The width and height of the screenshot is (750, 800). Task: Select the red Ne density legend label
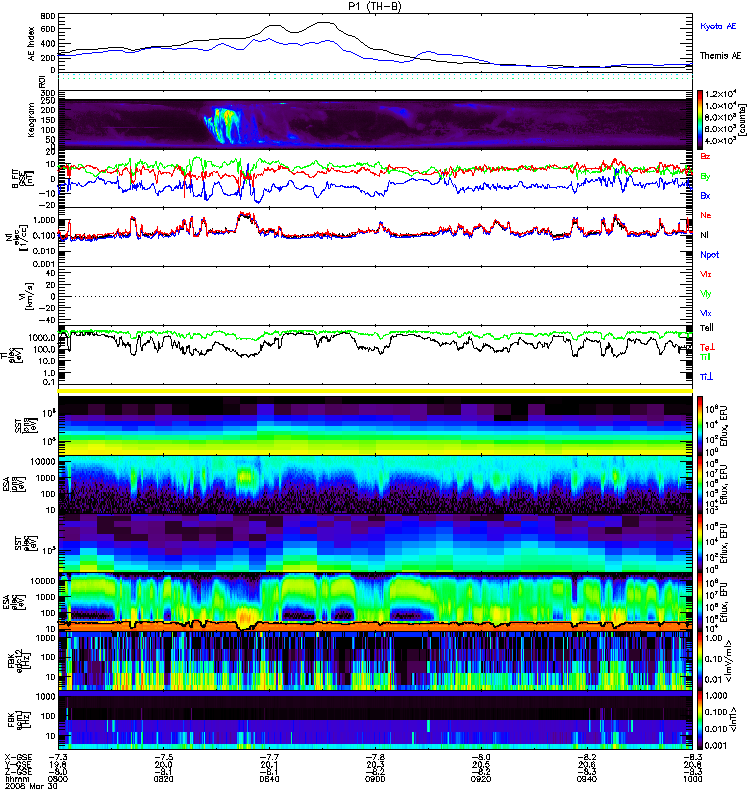click(706, 215)
